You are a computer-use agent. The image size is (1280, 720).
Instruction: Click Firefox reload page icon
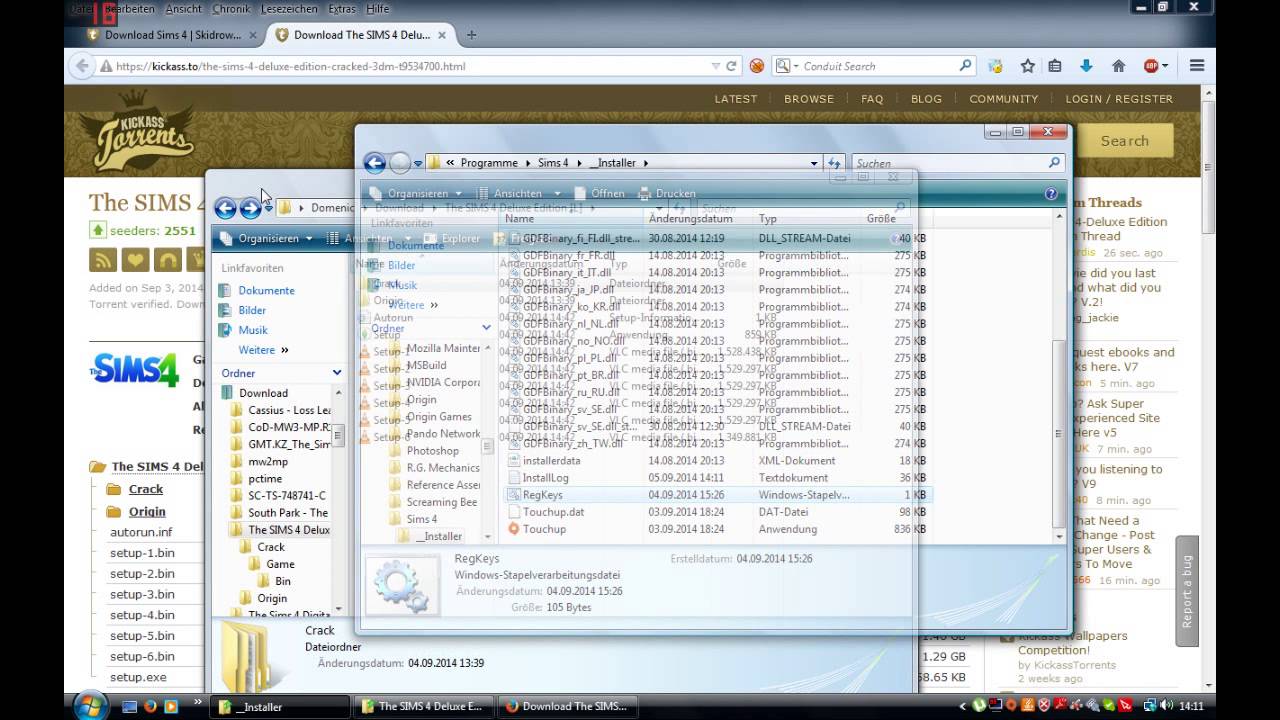coord(732,66)
